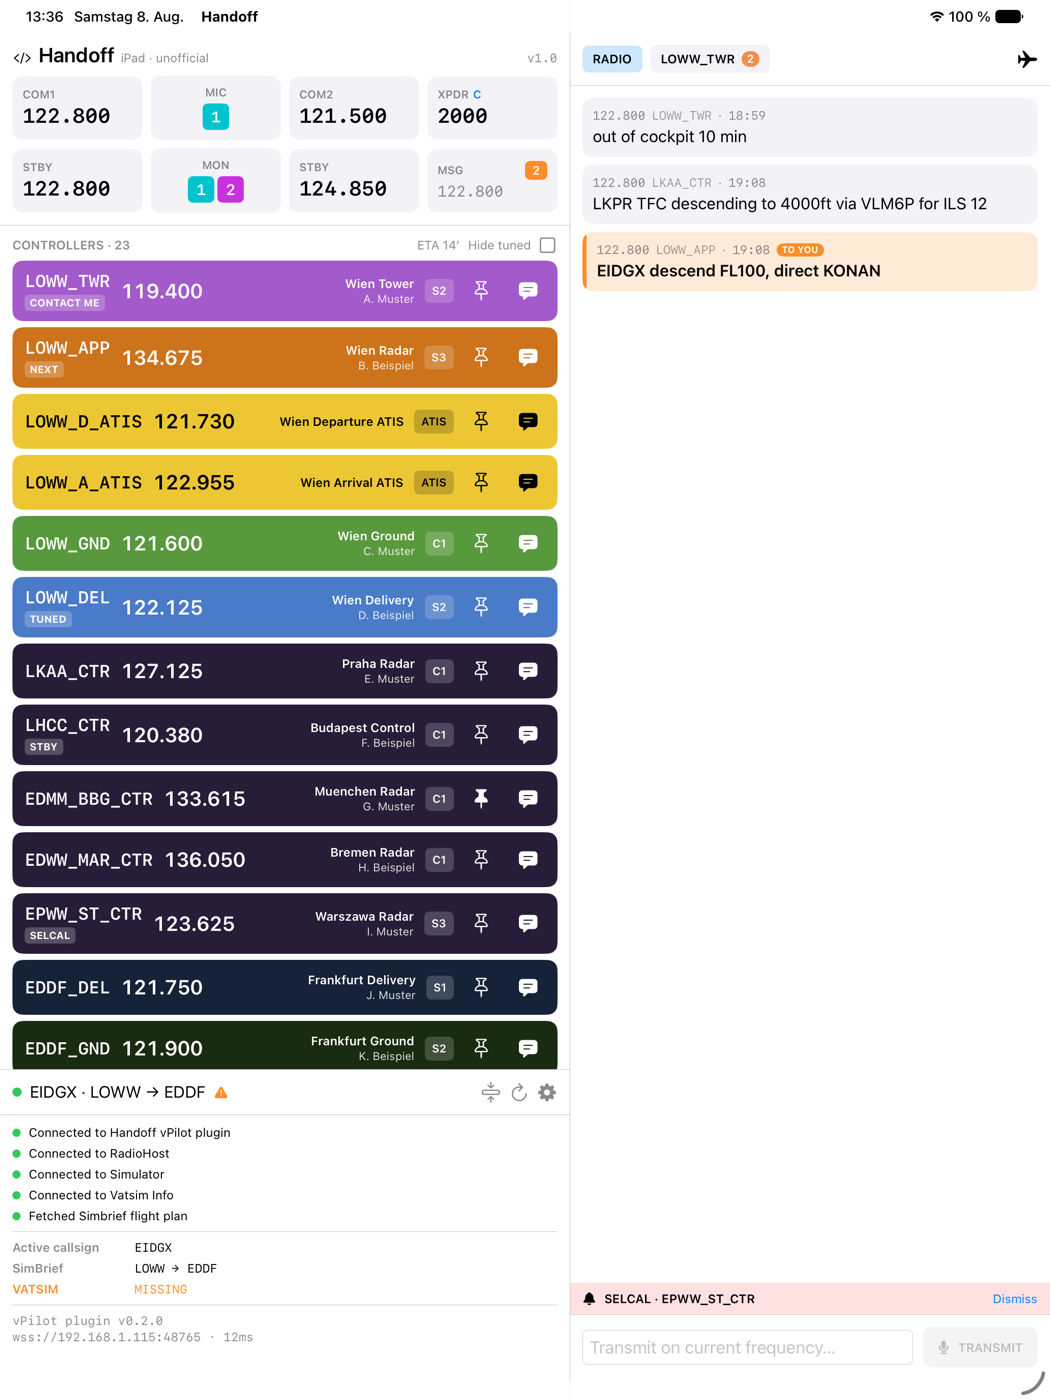Switch to the LOWW_TWR chat tab

(x=709, y=59)
